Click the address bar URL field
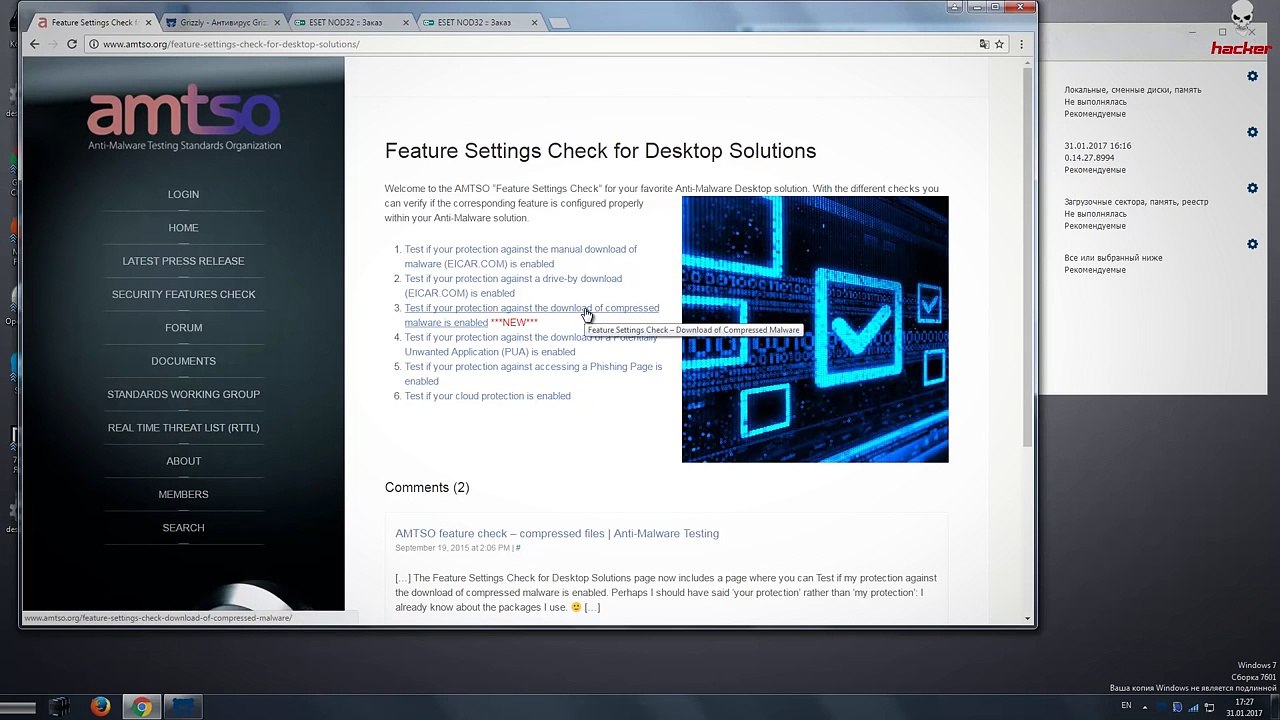This screenshot has height=720, width=1280. click(x=530, y=44)
